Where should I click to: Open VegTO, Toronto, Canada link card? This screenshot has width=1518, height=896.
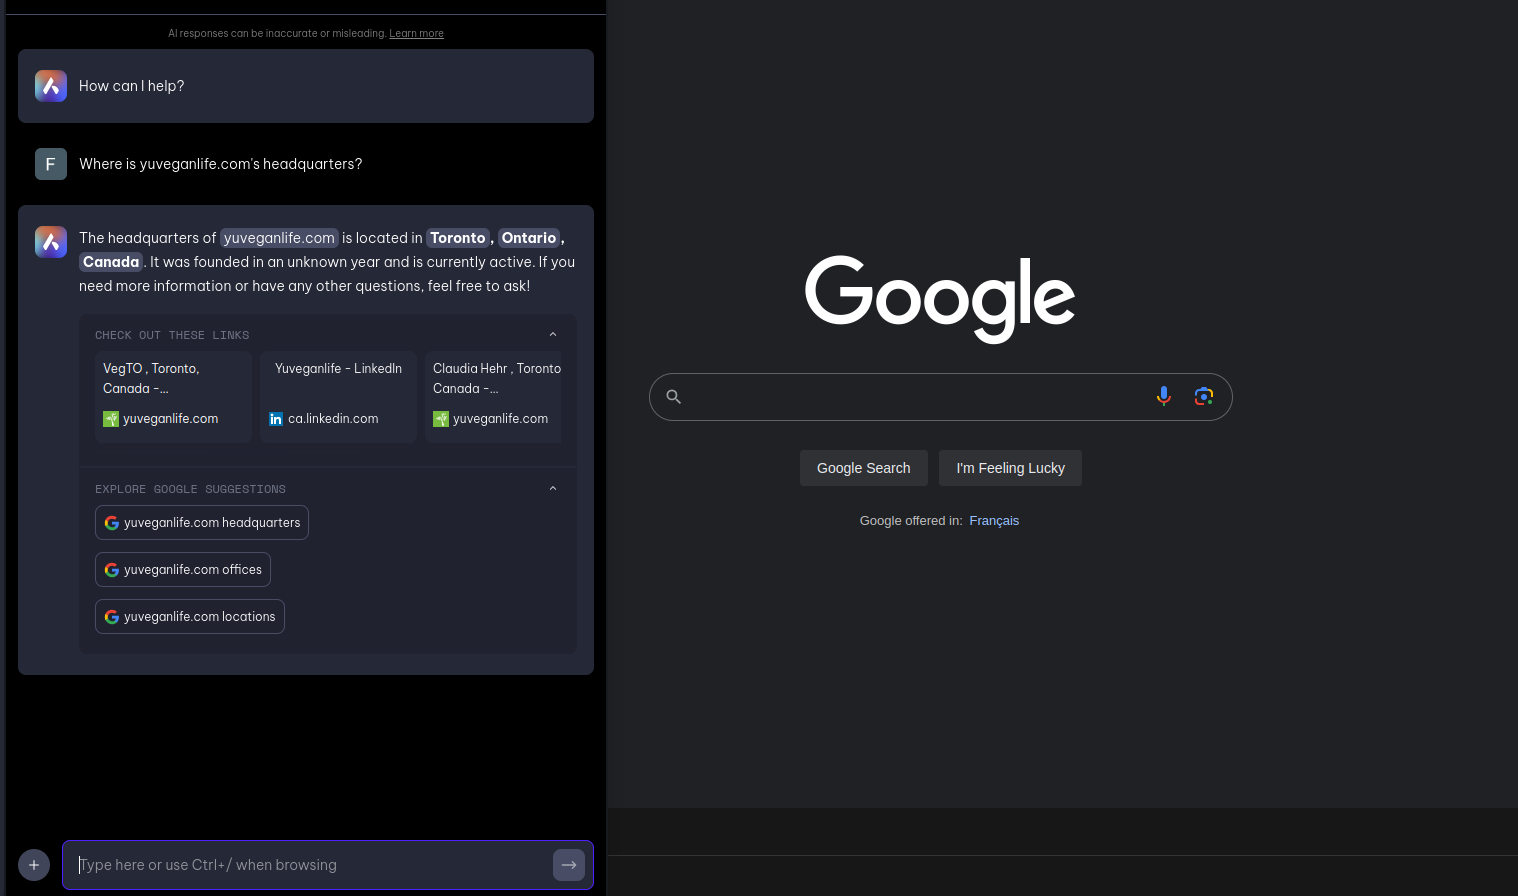[173, 397]
